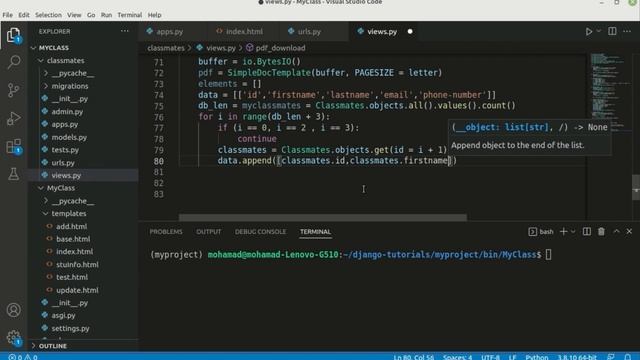Viewport: 640px width, 360px height.
Task: Open the Accounts menu icon
Action: [13, 310]
